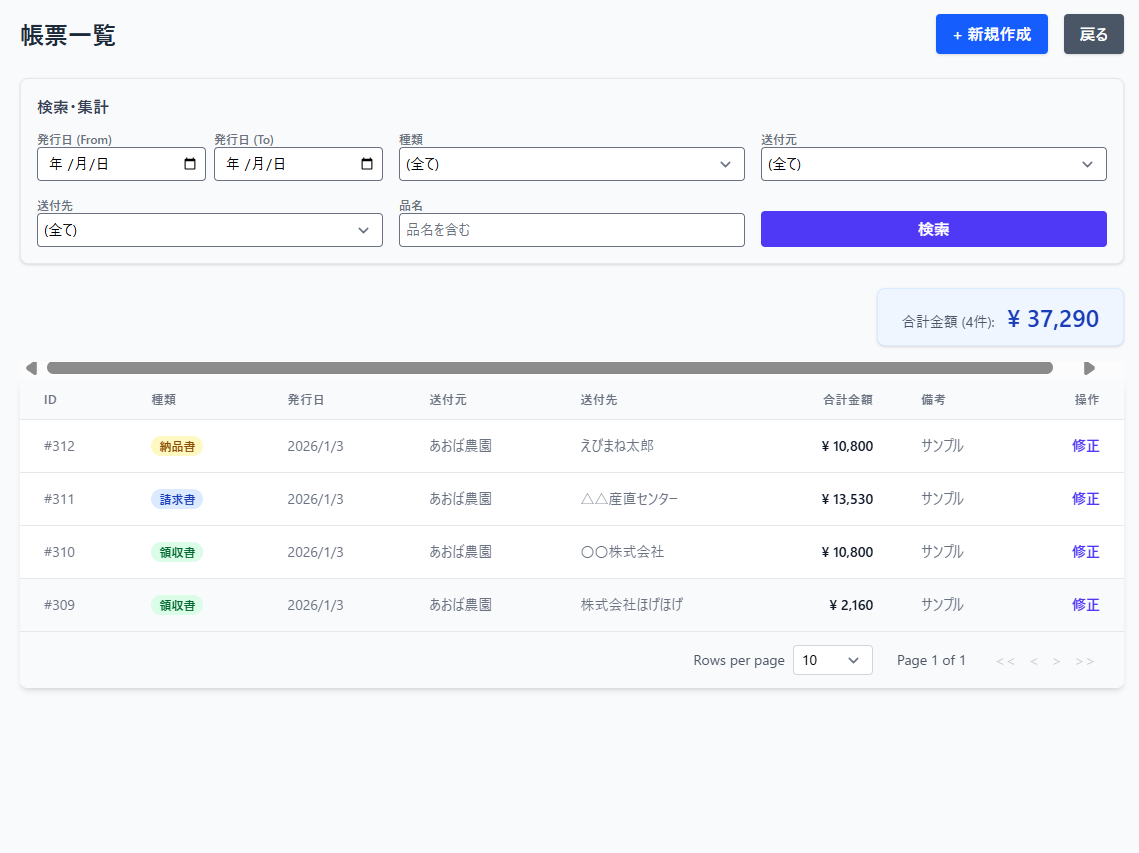The image size is (1139, 853).
Task: Open calendar picker for 発行日 From
Action: click(x=190, y=164)
